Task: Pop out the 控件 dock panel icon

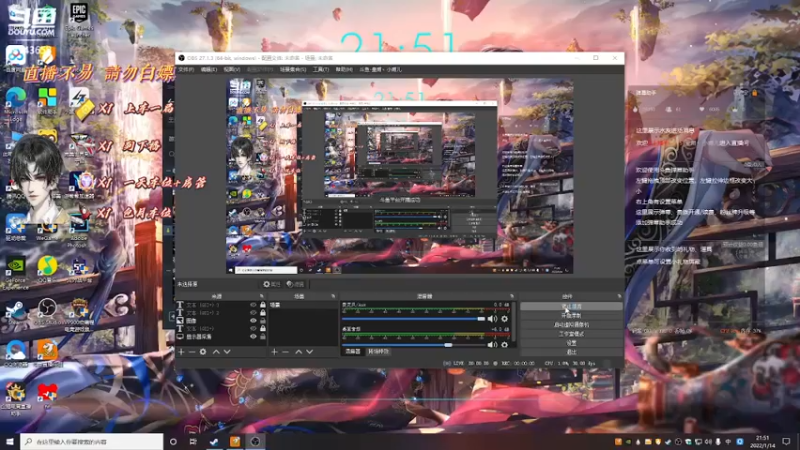Action: click(619, 296)
